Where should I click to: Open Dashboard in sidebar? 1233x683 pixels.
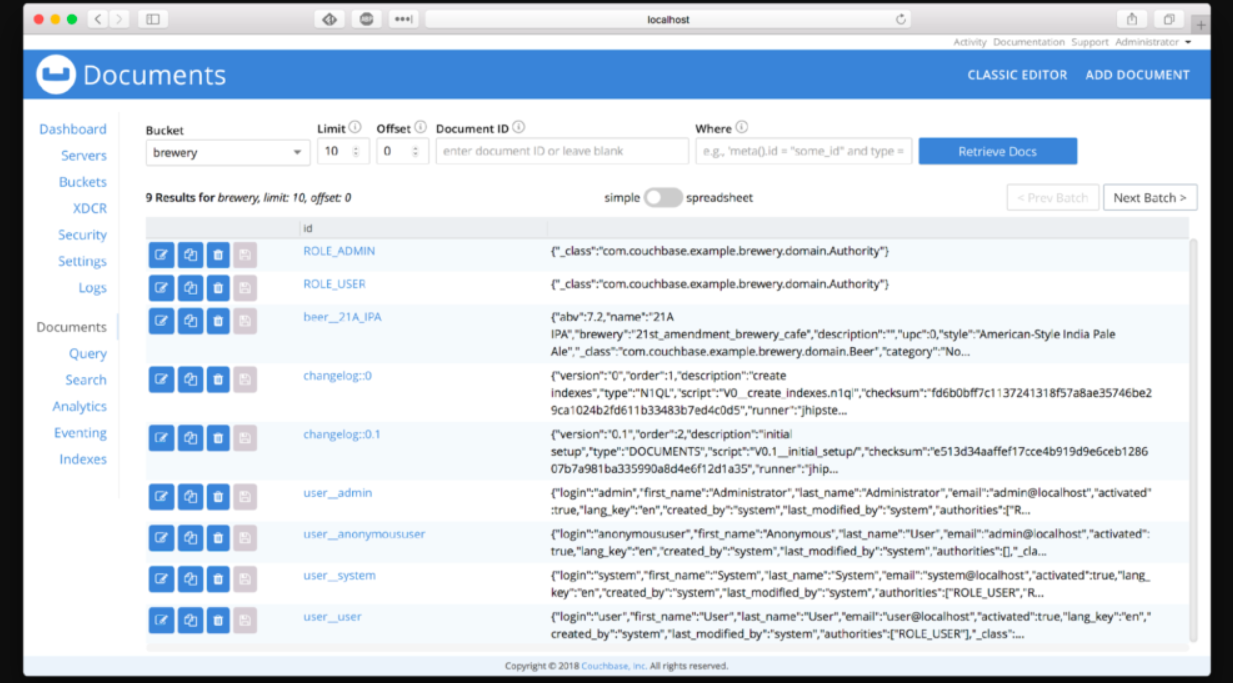point(73,129)
